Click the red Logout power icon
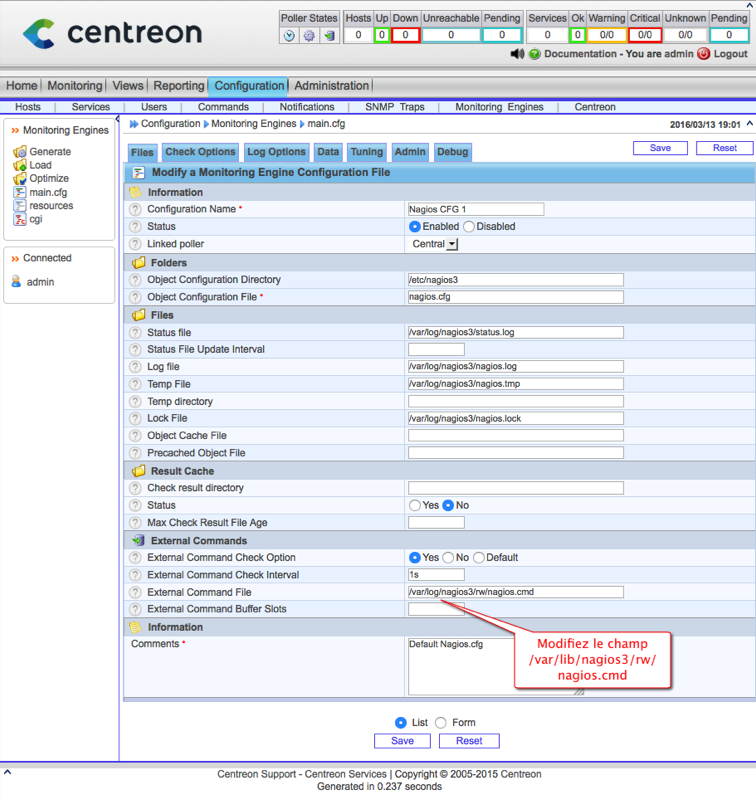 click(x=703, y=54)
